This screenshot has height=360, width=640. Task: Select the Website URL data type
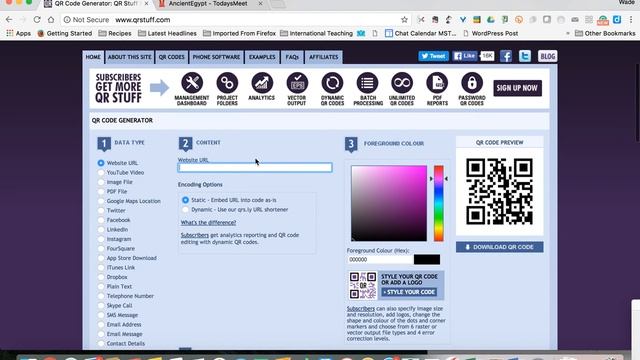[x=101, y=163]
